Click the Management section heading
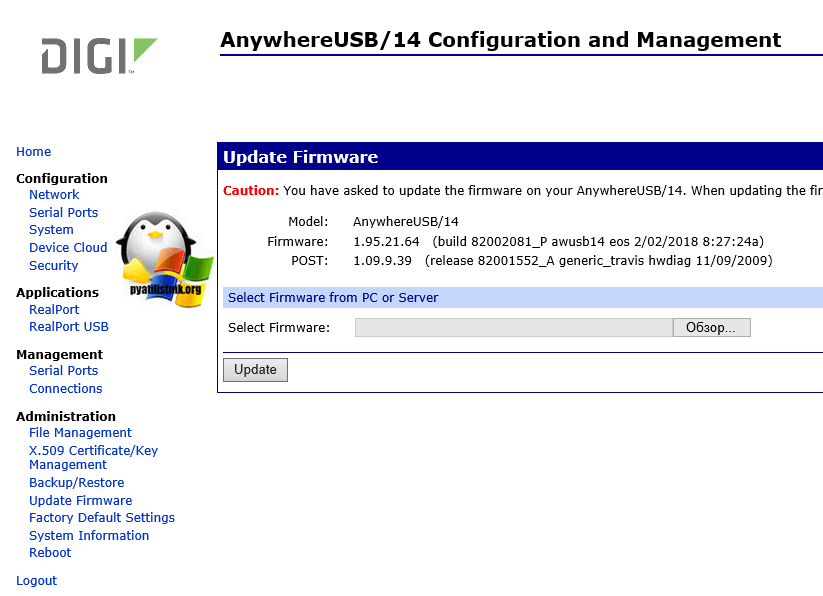The image size is (823, 596). [x=59, y=355]
